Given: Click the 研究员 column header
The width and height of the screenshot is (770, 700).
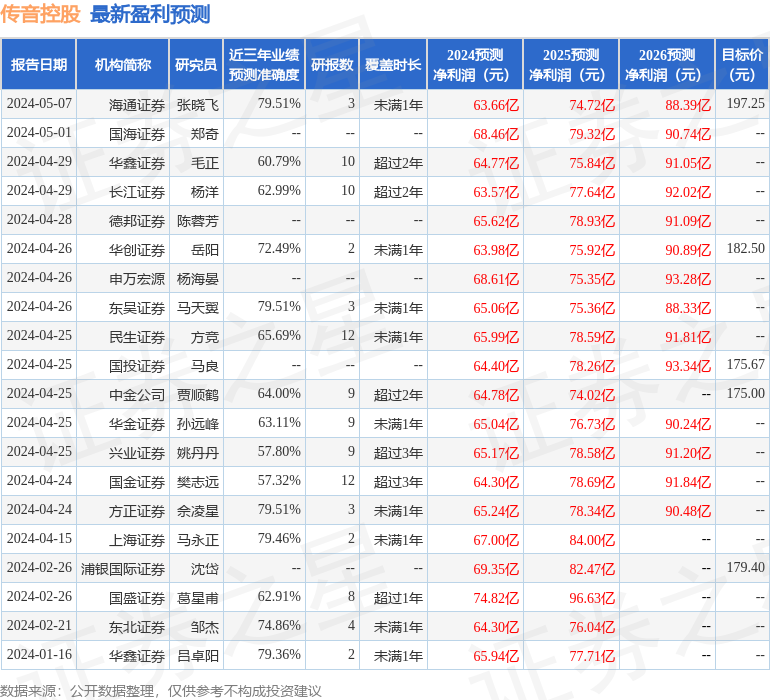Looking at the screenshot, I should pyautogui.click(x=196, y=64).
